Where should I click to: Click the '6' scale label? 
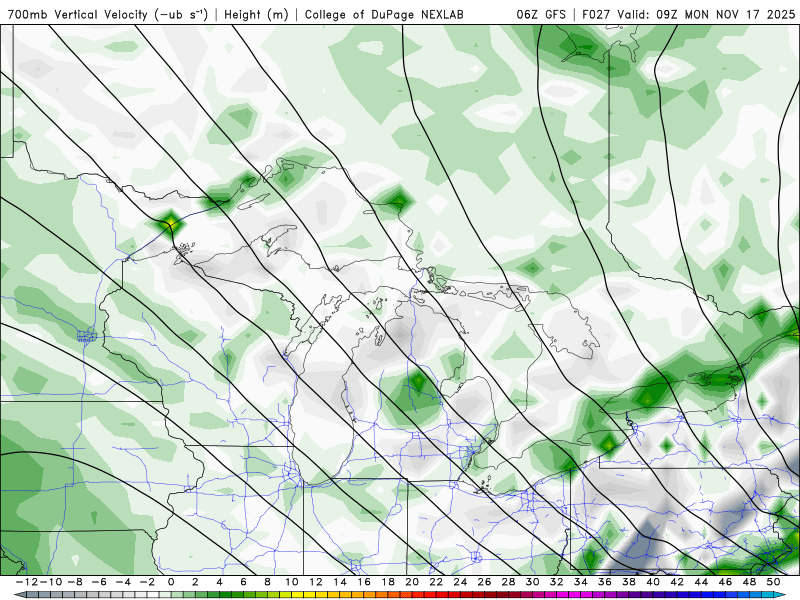243,582
